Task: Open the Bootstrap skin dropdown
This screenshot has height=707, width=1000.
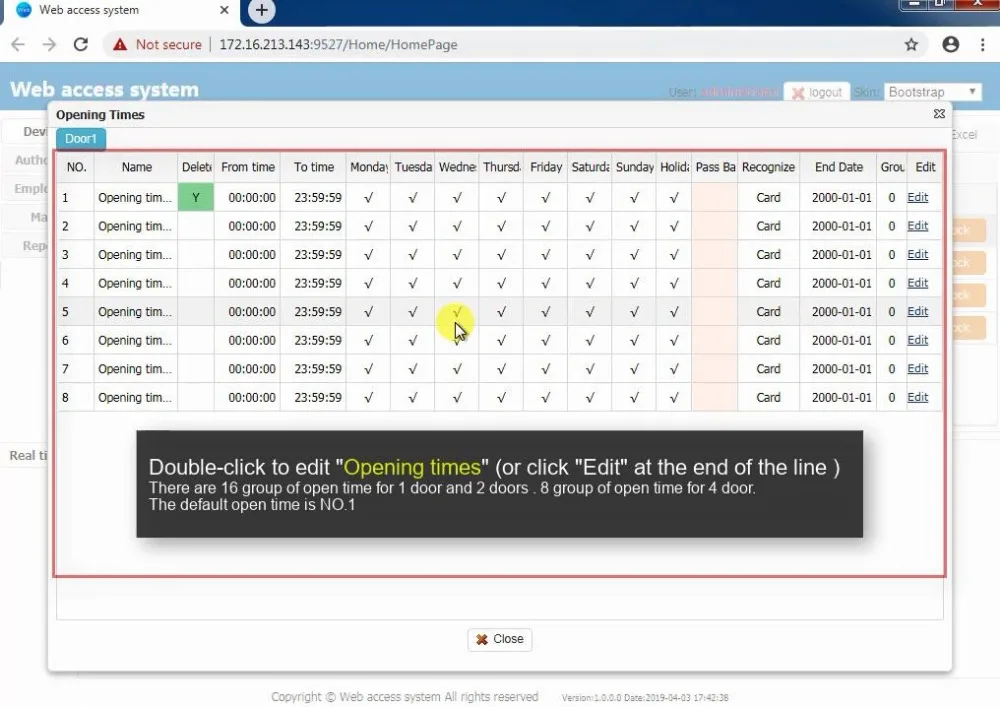Action: tap(932, 92)
